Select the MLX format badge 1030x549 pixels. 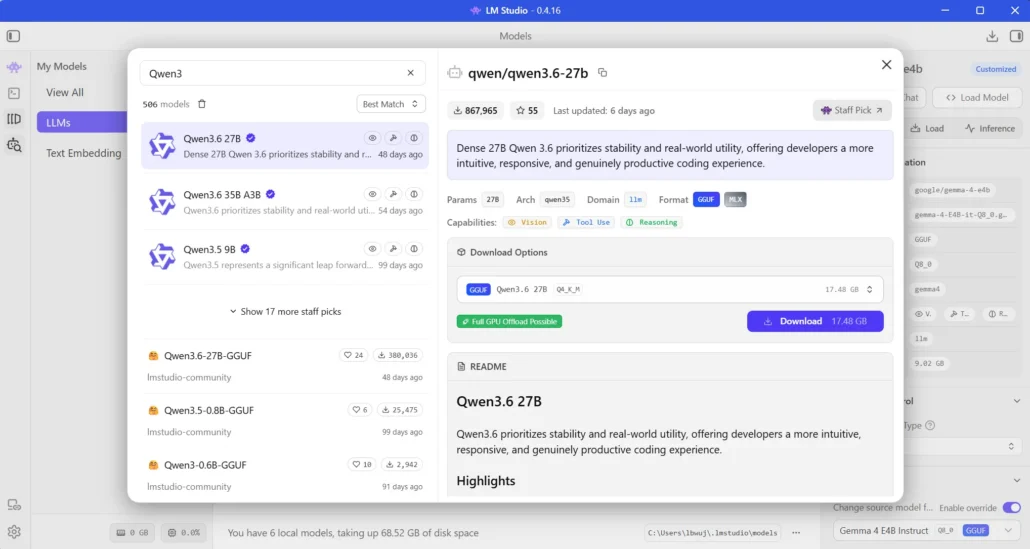tap(735, 200)
